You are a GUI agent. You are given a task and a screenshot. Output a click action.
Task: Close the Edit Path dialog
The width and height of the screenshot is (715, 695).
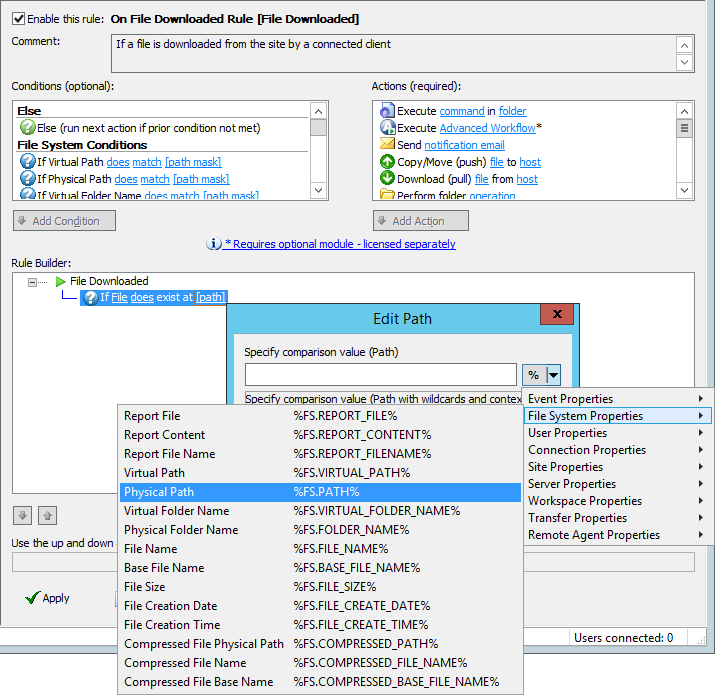click(x=554, y=316)
